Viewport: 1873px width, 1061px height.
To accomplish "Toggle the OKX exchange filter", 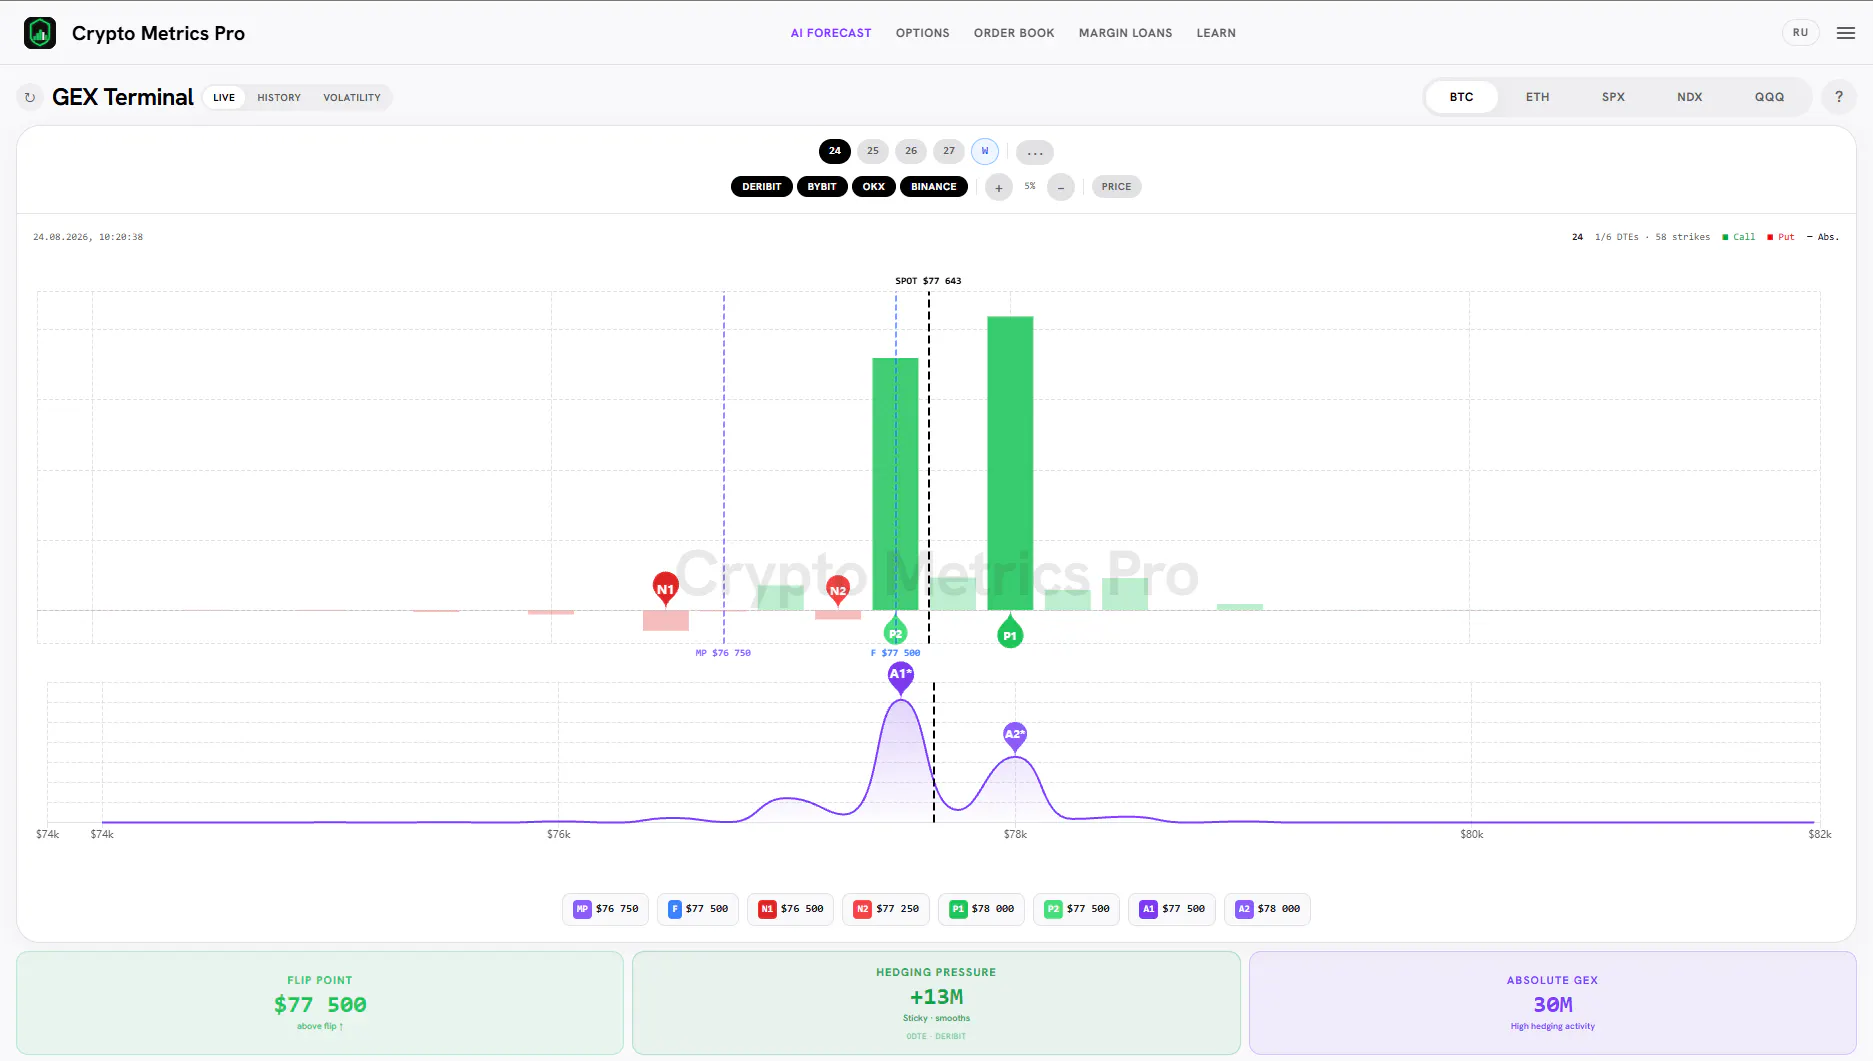I will point(874,187).
